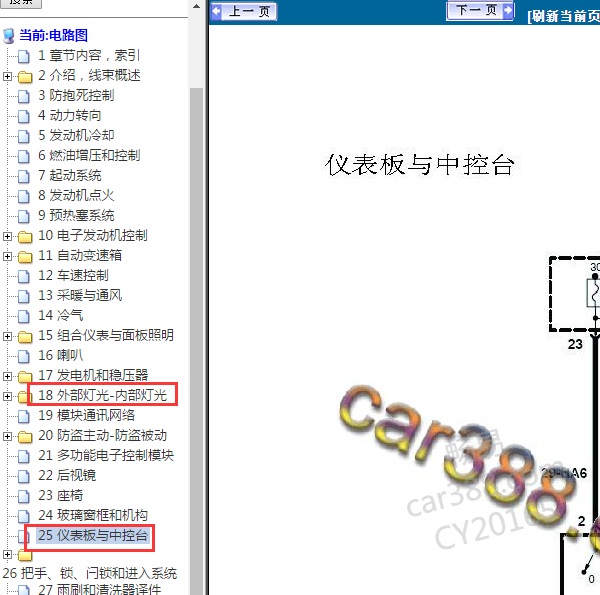The image size is (600, 595).
Task: Click the page icon beside 12 车速控制
Action: (24, 276)
